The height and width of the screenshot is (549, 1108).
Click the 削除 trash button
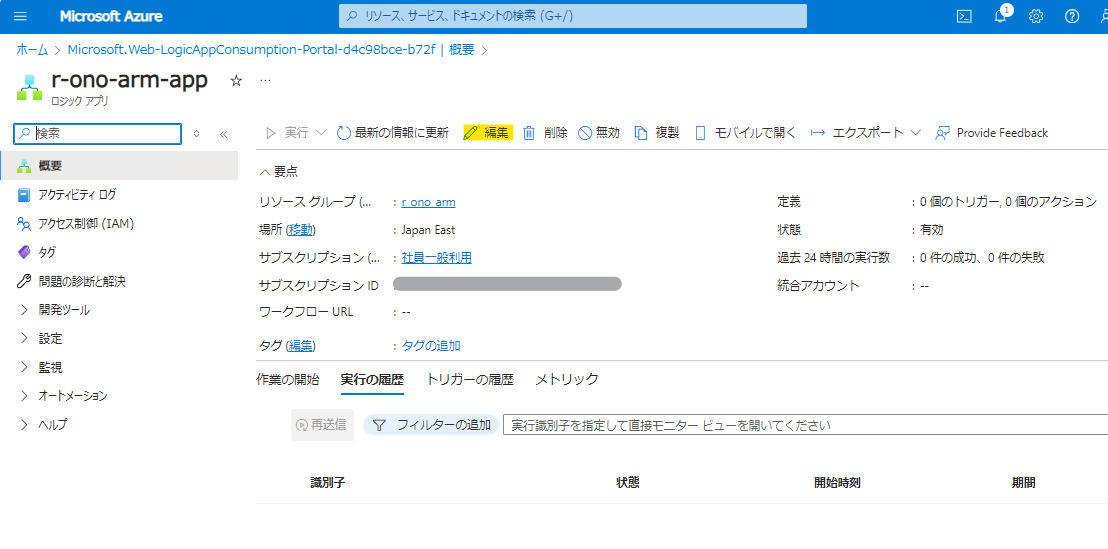(x=545, y=133)
